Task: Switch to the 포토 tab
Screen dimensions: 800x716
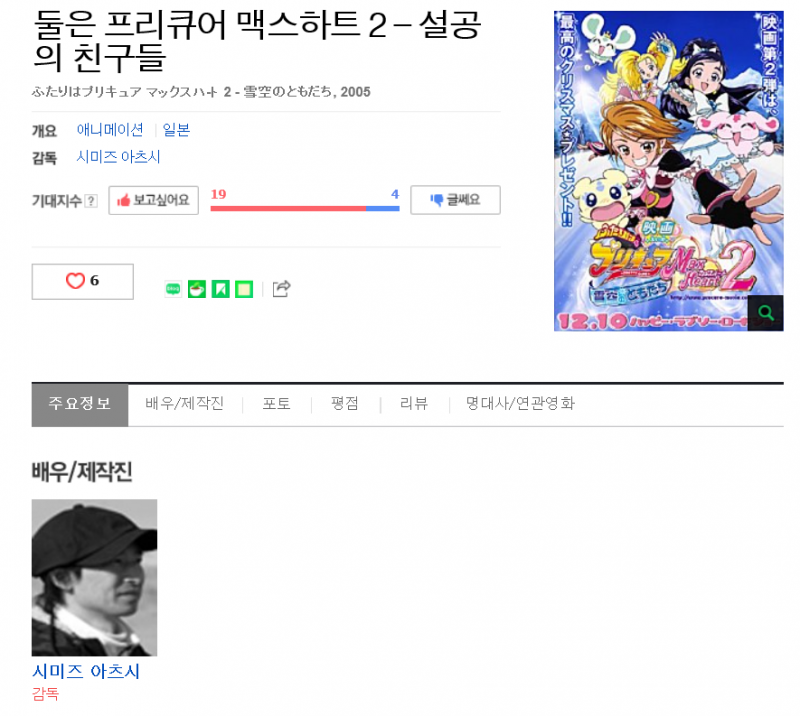Action: click(277, 404)
